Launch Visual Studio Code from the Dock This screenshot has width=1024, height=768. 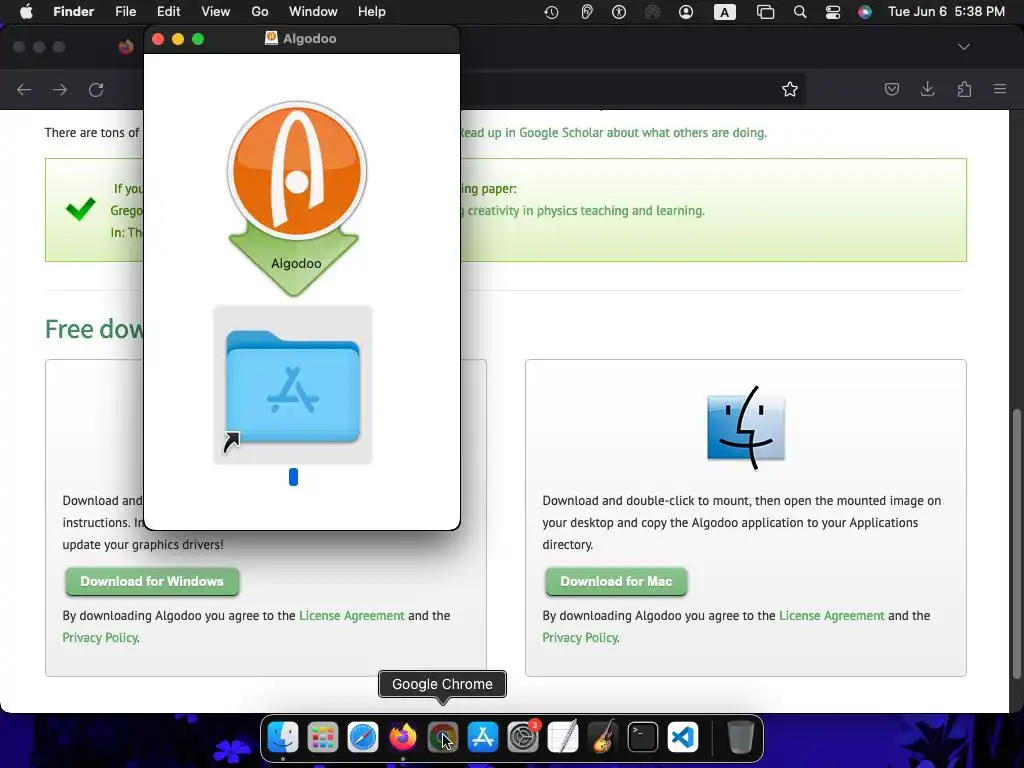pos(683,737)
